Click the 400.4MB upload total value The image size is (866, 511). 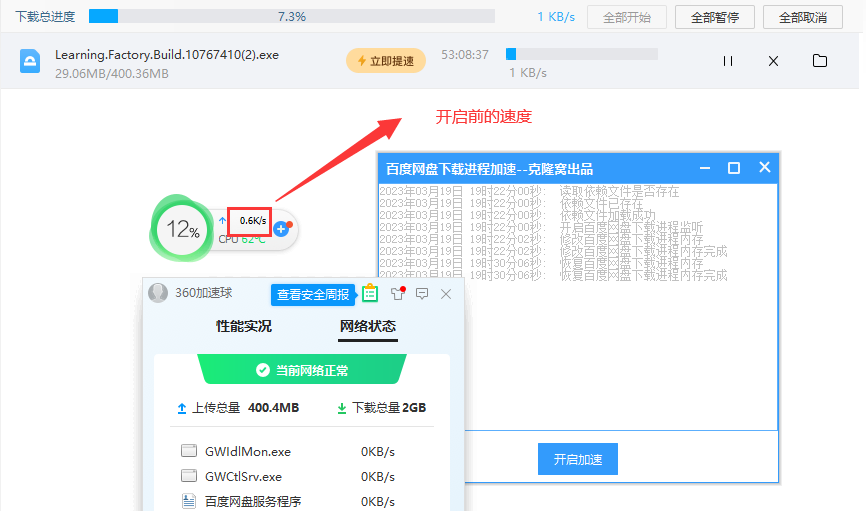[273, 408]
